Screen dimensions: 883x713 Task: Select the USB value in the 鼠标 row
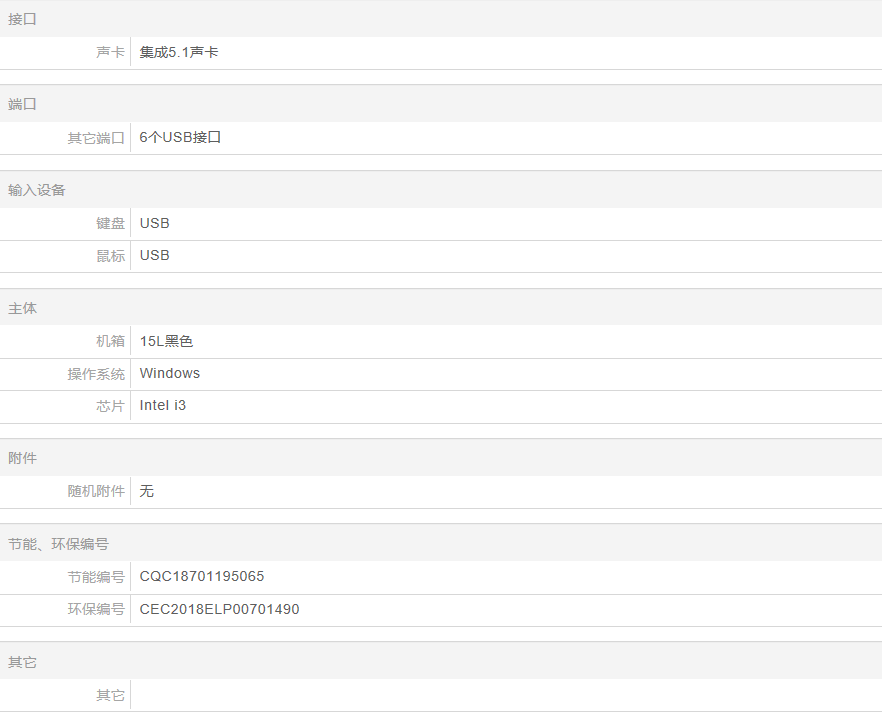point(154,256)
